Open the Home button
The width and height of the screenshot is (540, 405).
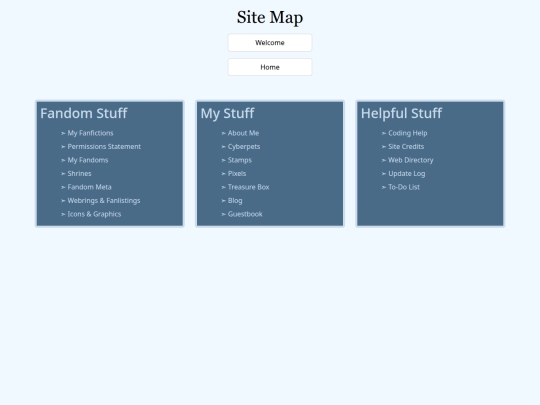[x=270, y=67]
